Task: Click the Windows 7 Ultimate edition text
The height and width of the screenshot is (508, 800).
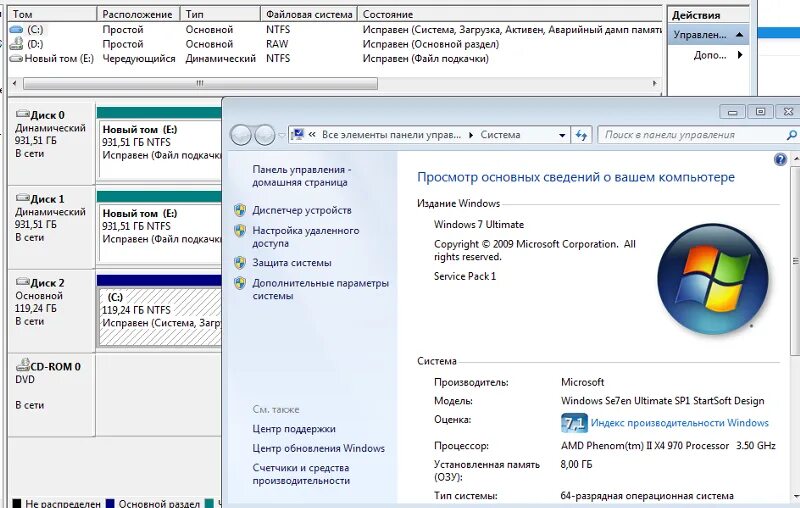Action: (x=479, y=224)
